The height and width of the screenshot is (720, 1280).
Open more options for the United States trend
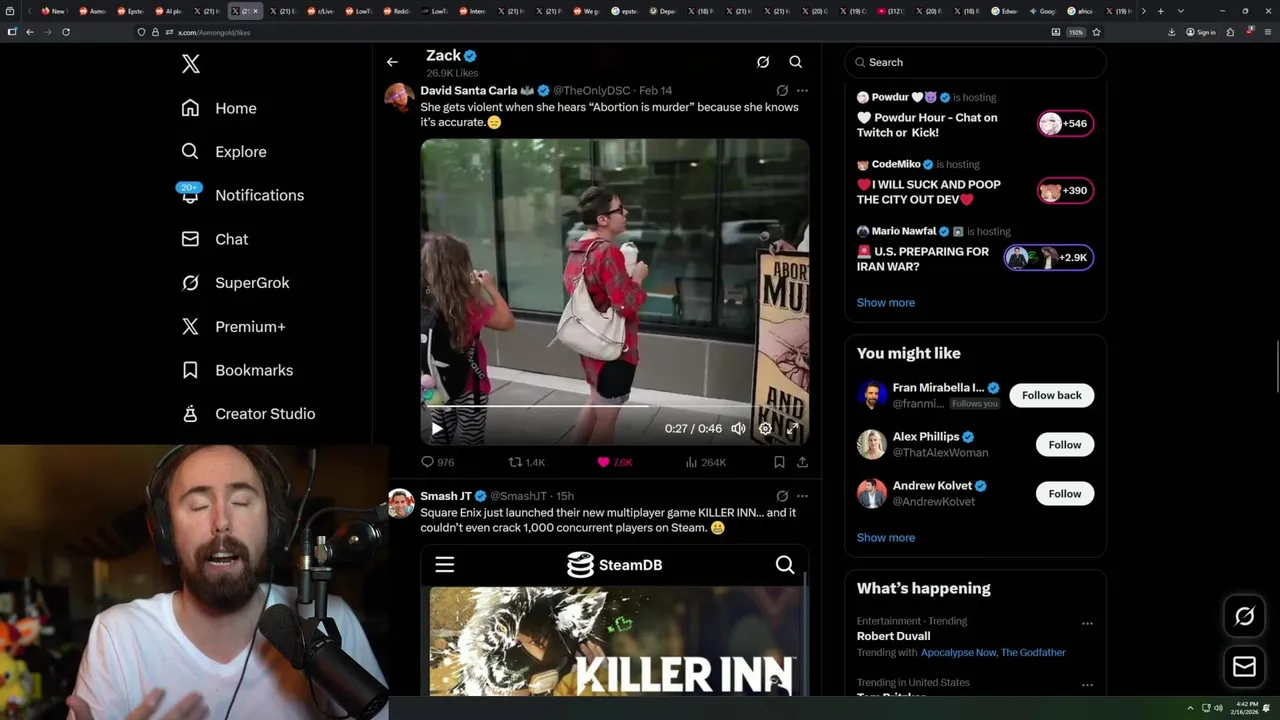[x=1087, y=685]
